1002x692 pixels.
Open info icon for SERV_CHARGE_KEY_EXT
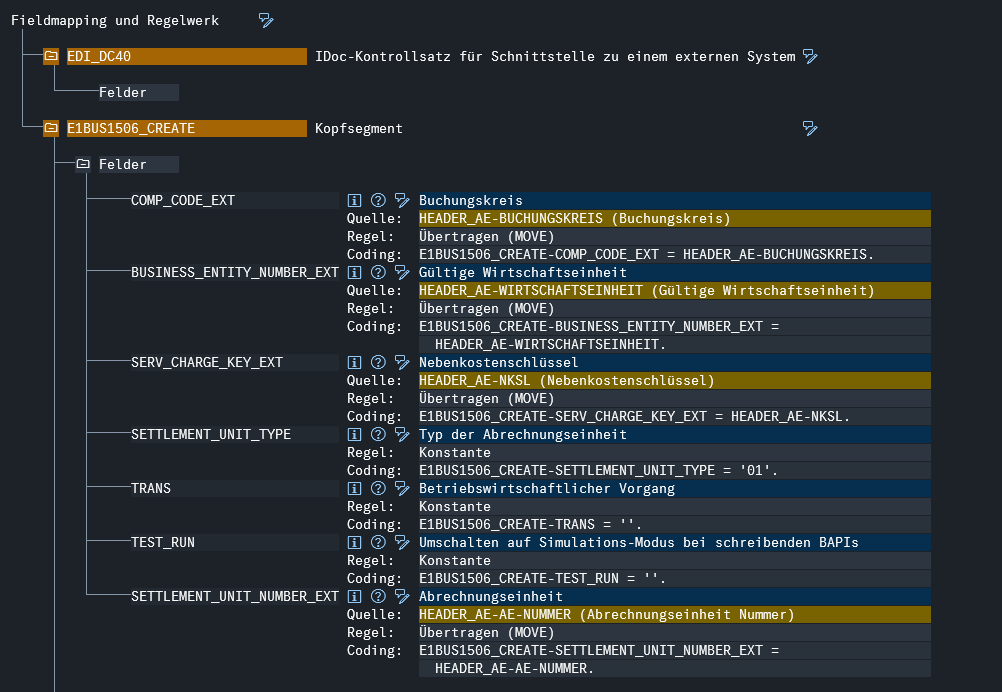354,363
